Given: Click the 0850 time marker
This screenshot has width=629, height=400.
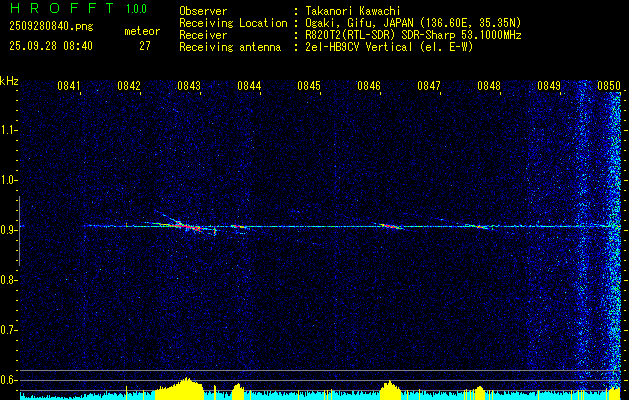Looking at the screenshot, I should coord(609,86).
